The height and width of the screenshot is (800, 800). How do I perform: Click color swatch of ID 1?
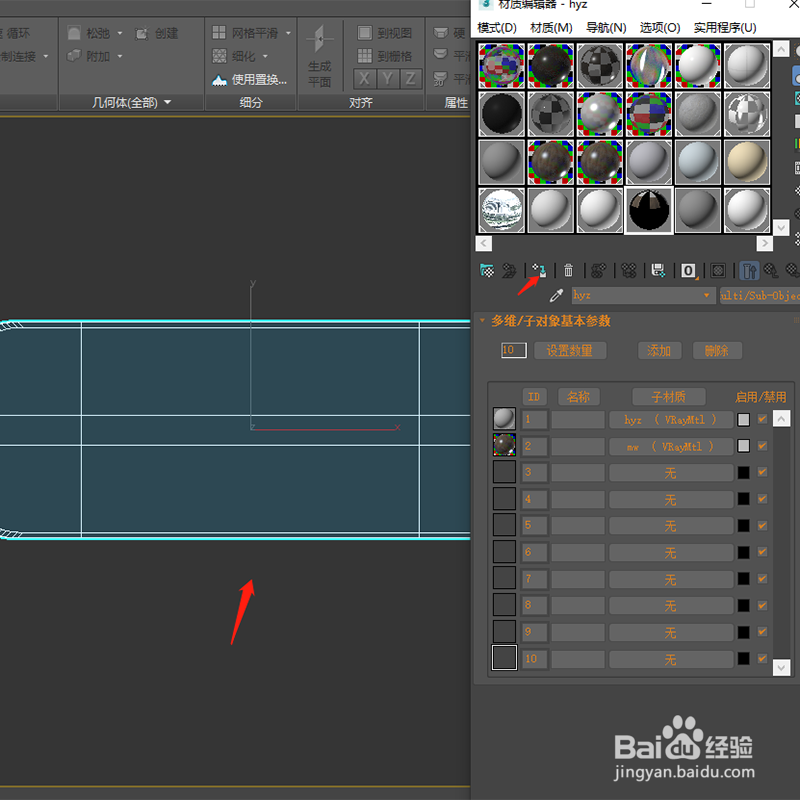[x=743, y=420]
